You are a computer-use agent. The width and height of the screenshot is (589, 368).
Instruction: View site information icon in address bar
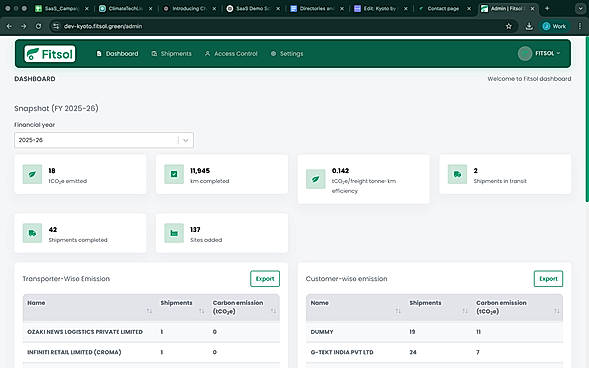click(x=56, y=26)
